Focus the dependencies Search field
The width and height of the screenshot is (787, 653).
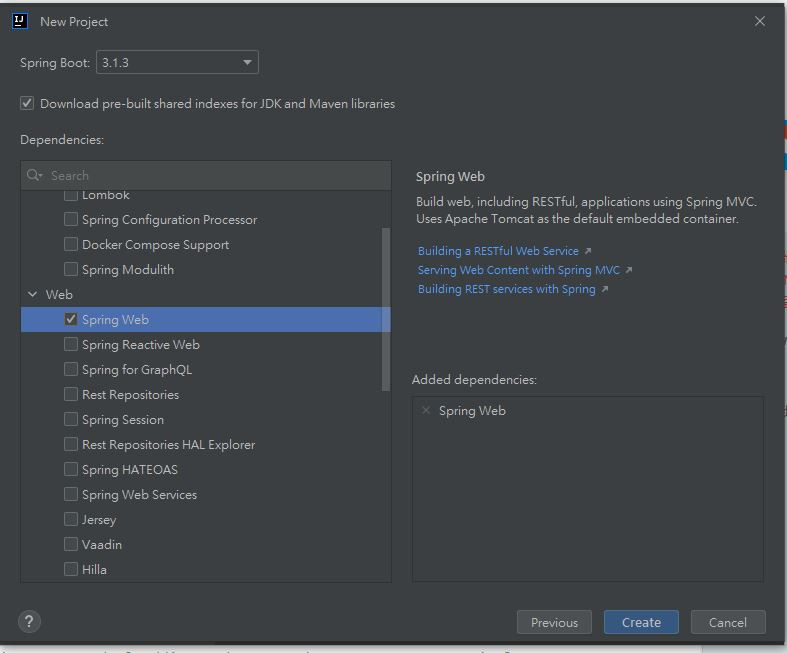[x=206, y=175]
